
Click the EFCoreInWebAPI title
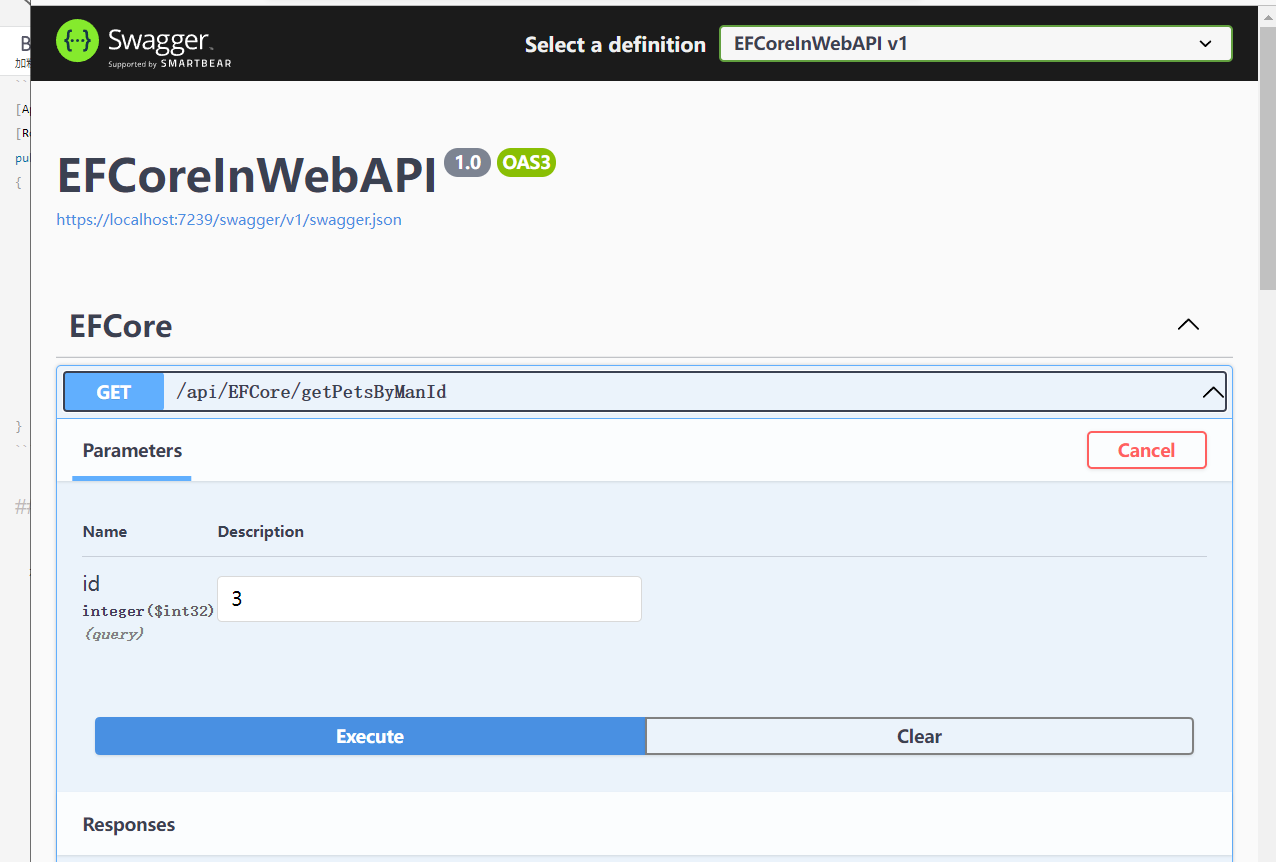point(247,176)
